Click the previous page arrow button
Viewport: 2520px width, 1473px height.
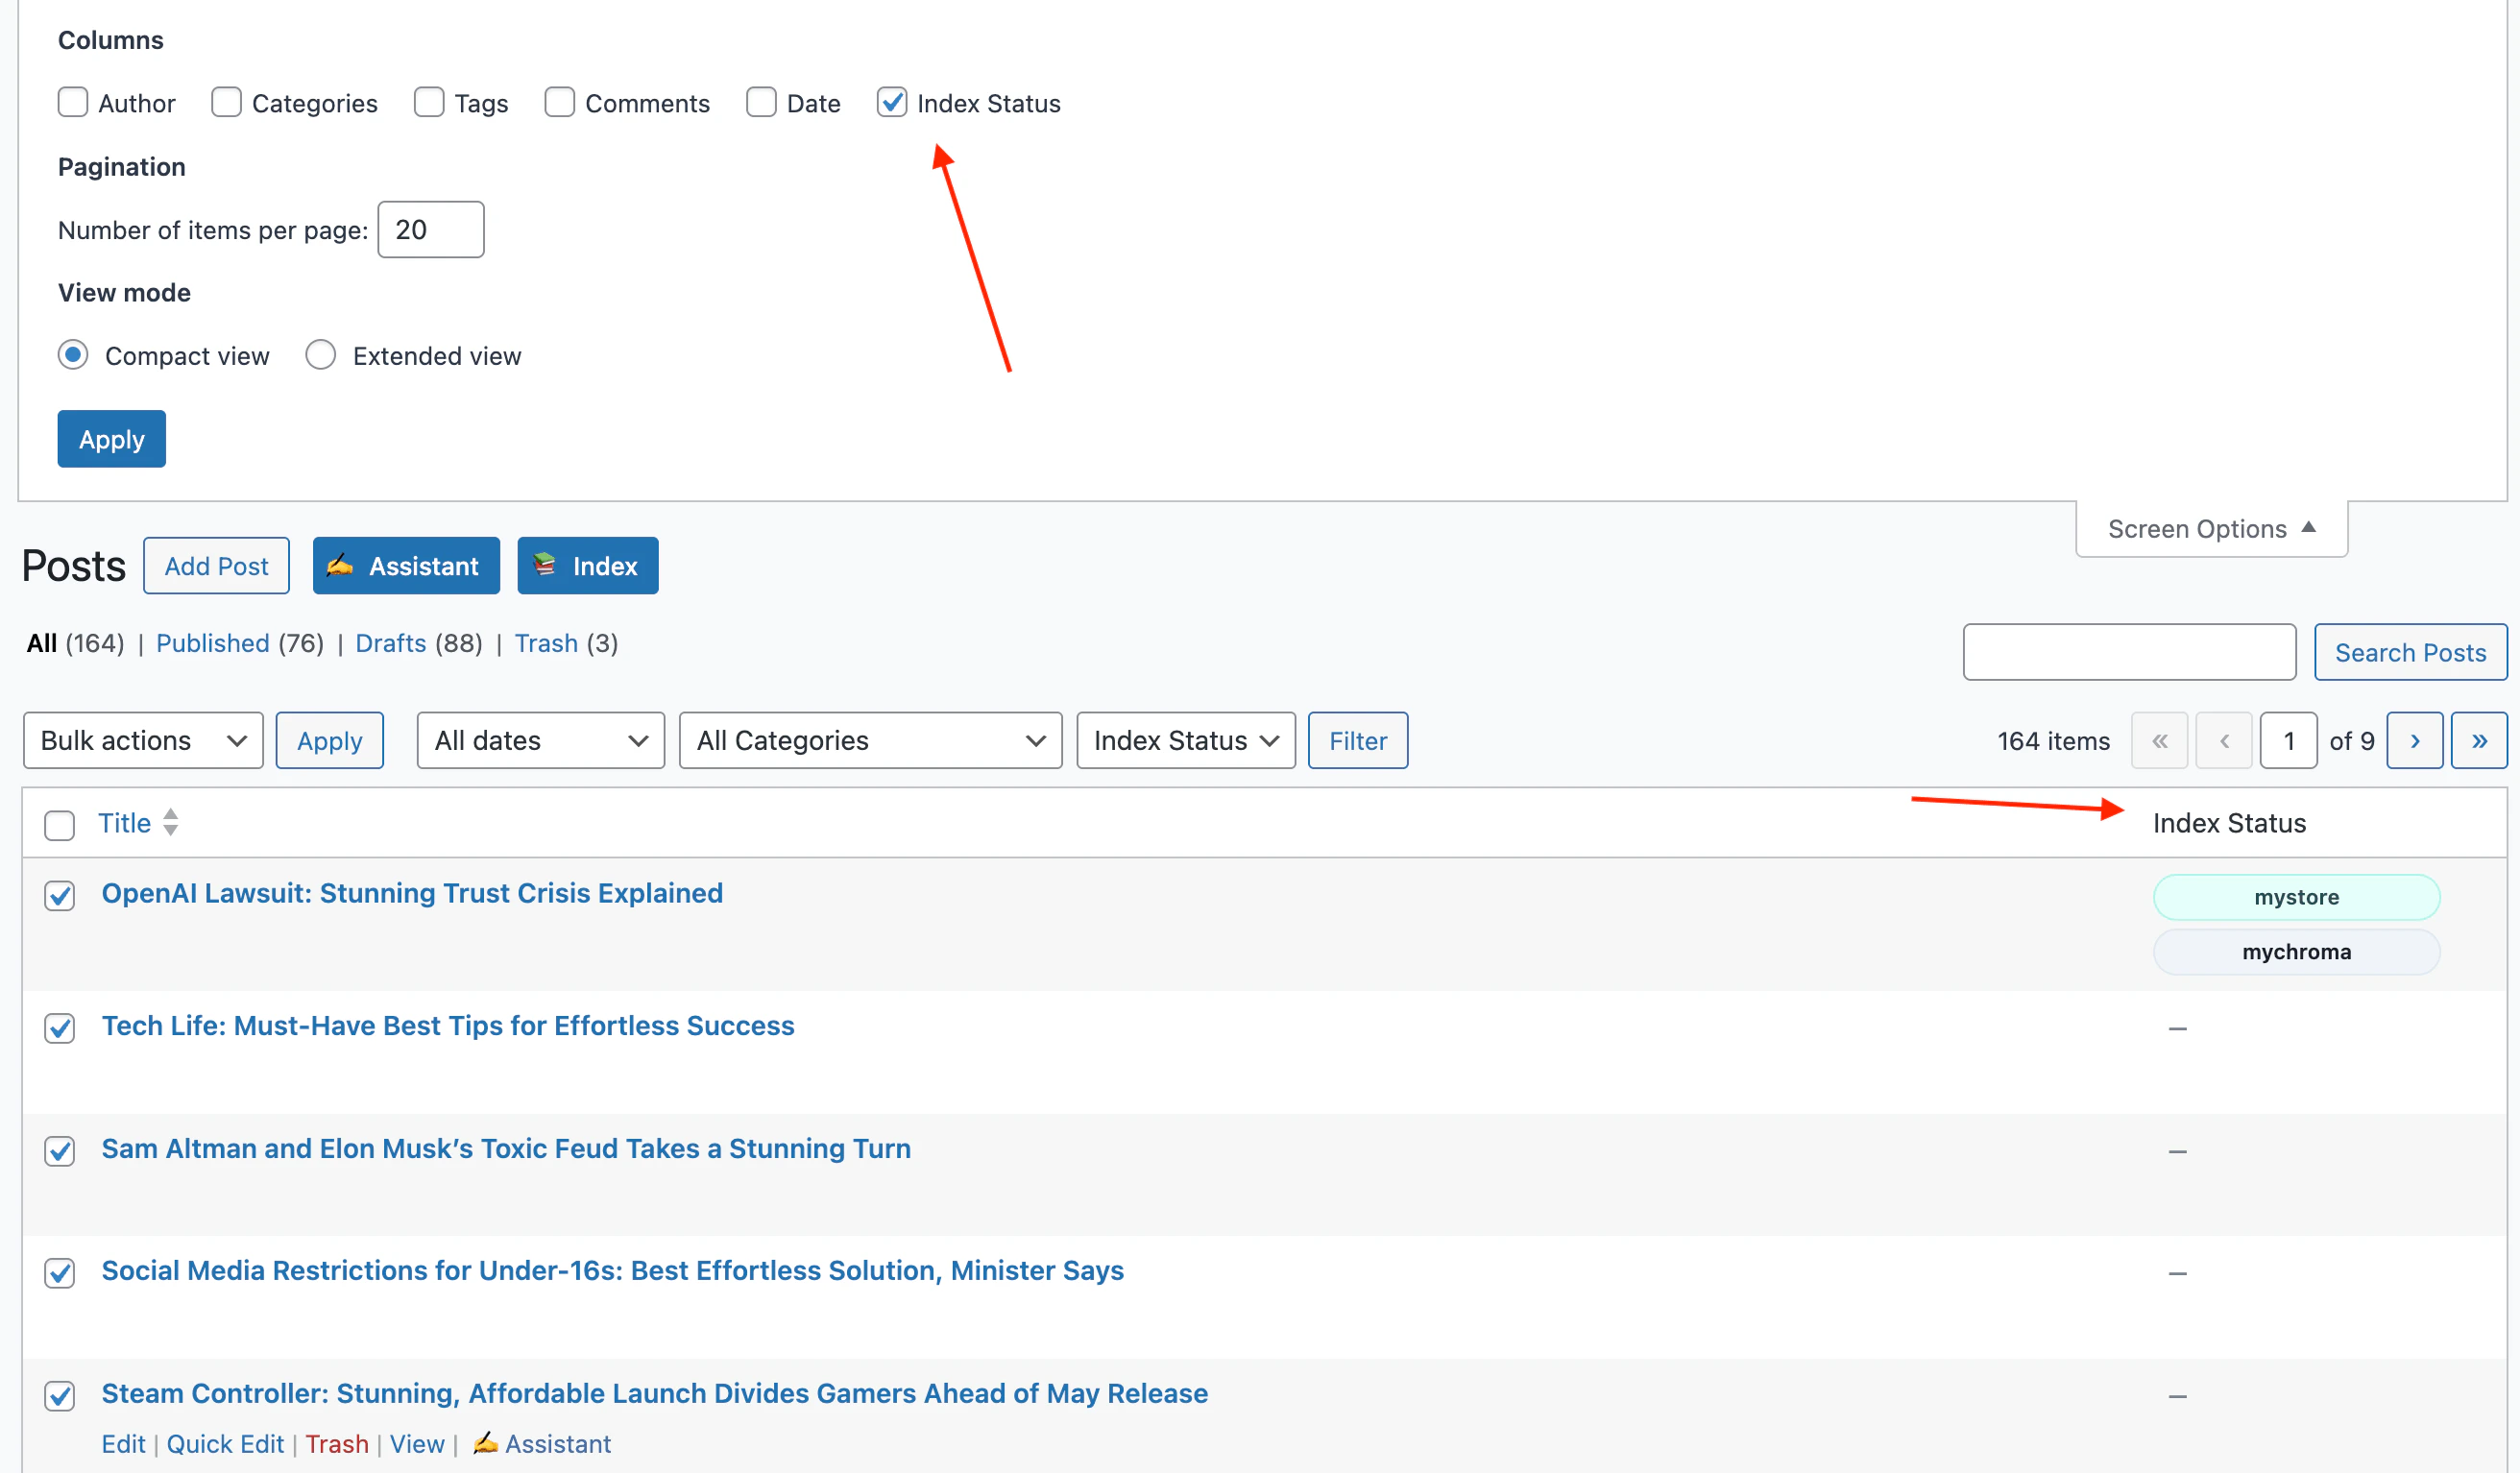(2224, 740)
